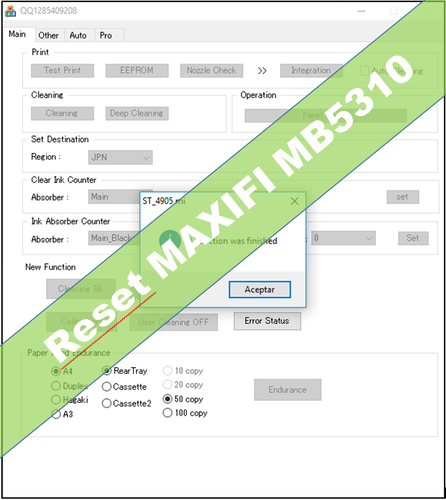
Task: Select the 50 copy radio button
Action: (167, 399)
